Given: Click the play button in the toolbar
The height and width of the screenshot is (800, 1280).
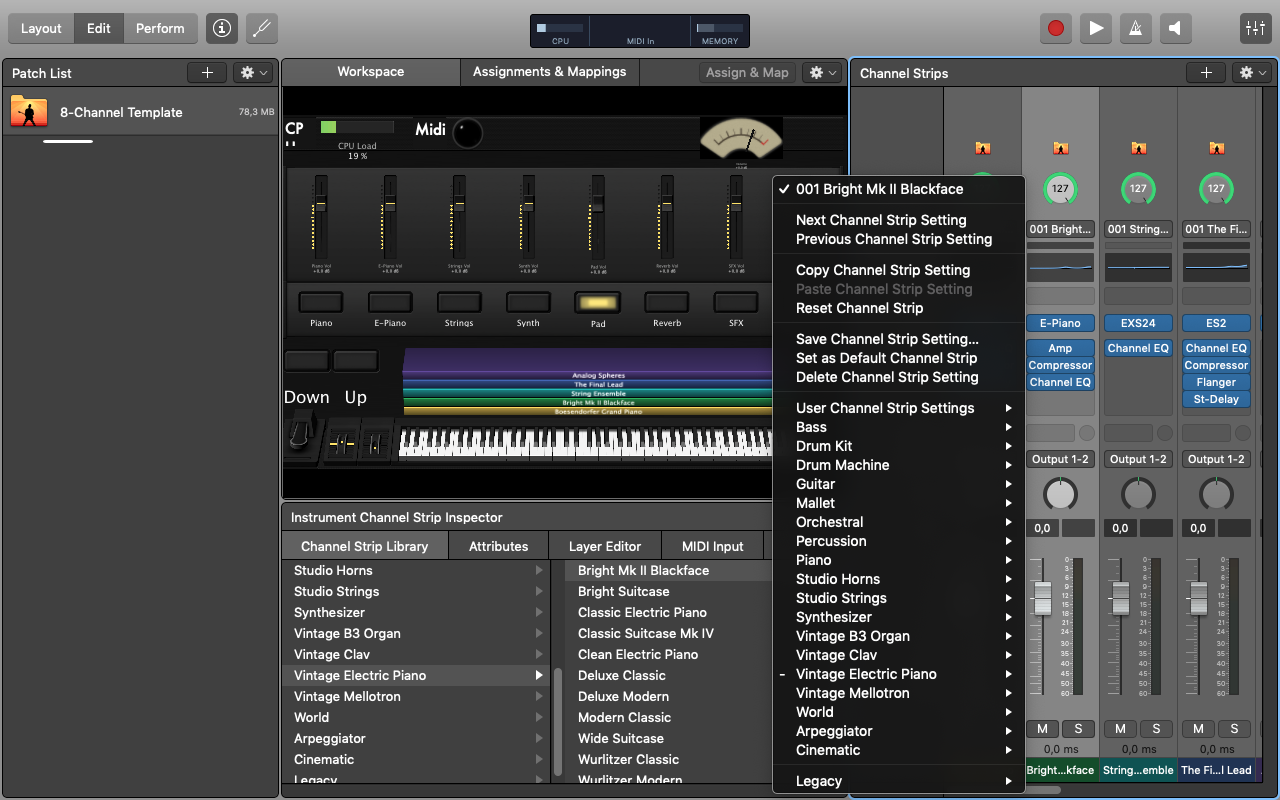Looking at the screenshot, I should point(1096,28).
